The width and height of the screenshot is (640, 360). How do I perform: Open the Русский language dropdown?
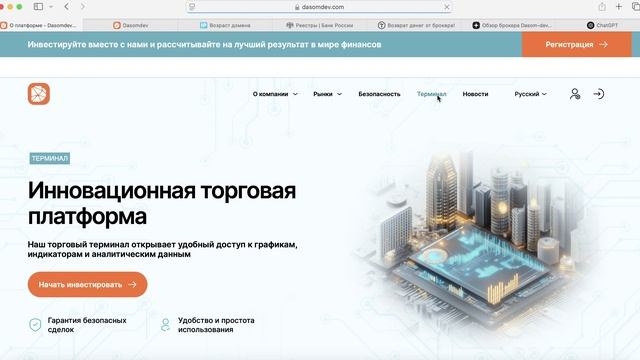pyautogui.click(x=530, y=94)
